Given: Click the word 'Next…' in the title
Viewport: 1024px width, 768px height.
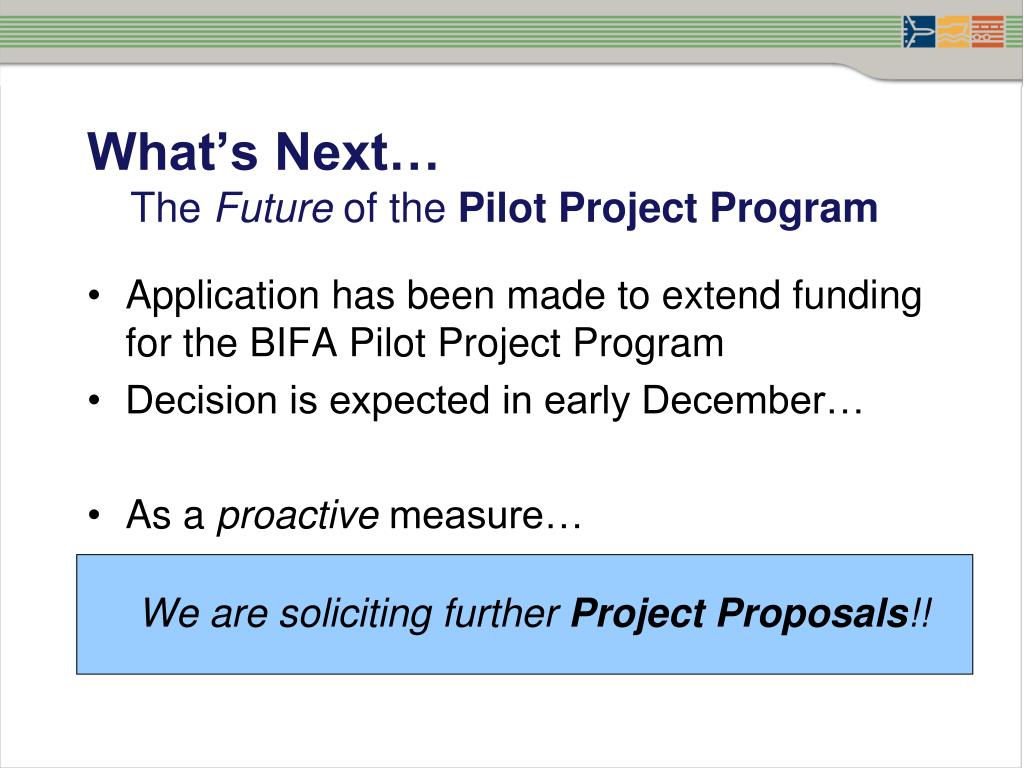Looking at the screenshot, I should (x=356, y=152).
